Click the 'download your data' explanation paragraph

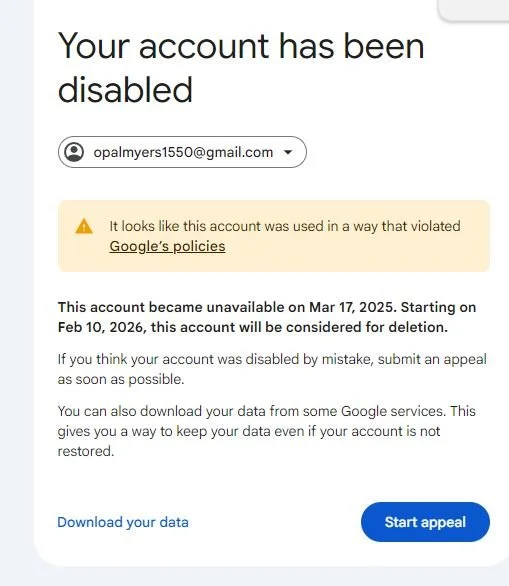pyautogui.click(x=266, y=431)
